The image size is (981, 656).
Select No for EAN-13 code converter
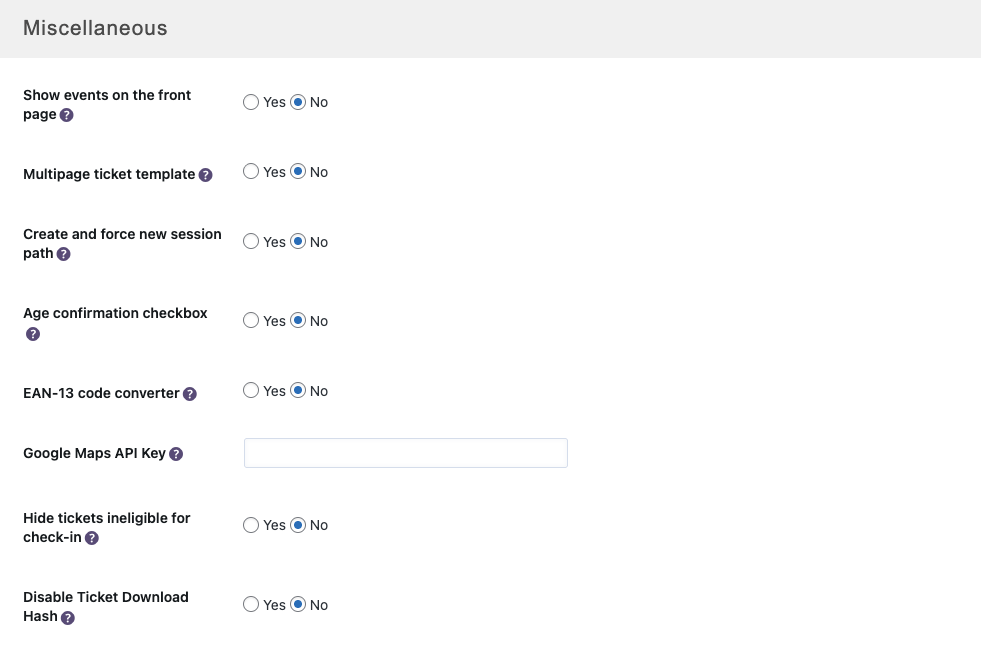298,391
